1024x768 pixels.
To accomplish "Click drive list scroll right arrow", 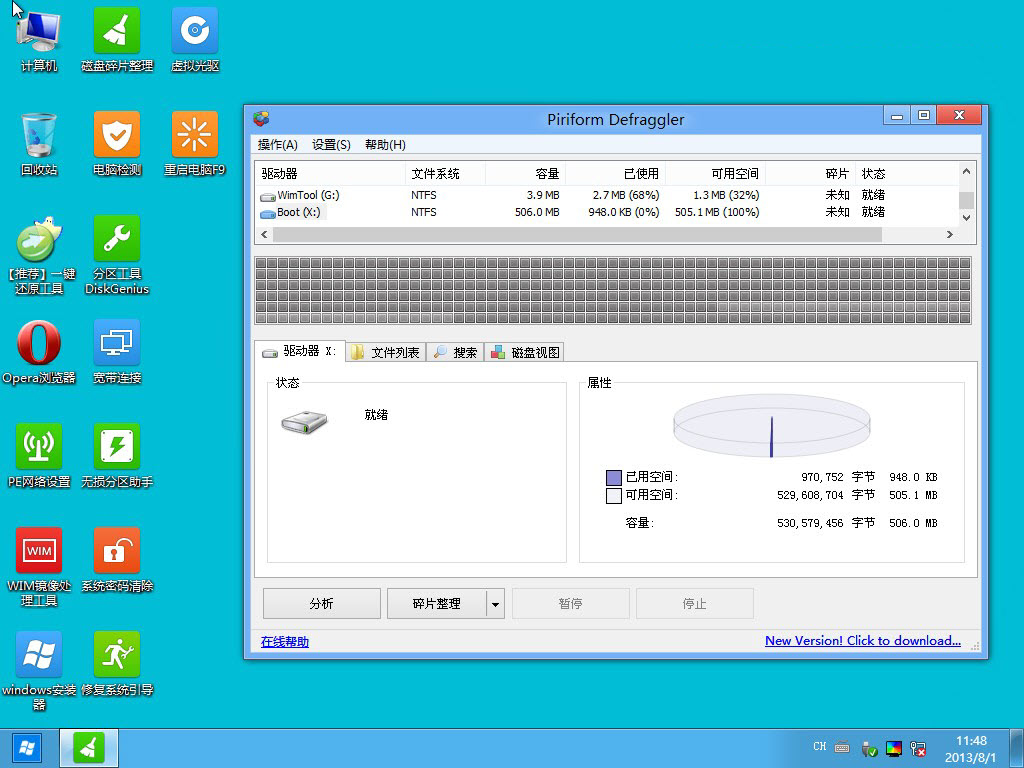I will [x=950, y=234].
